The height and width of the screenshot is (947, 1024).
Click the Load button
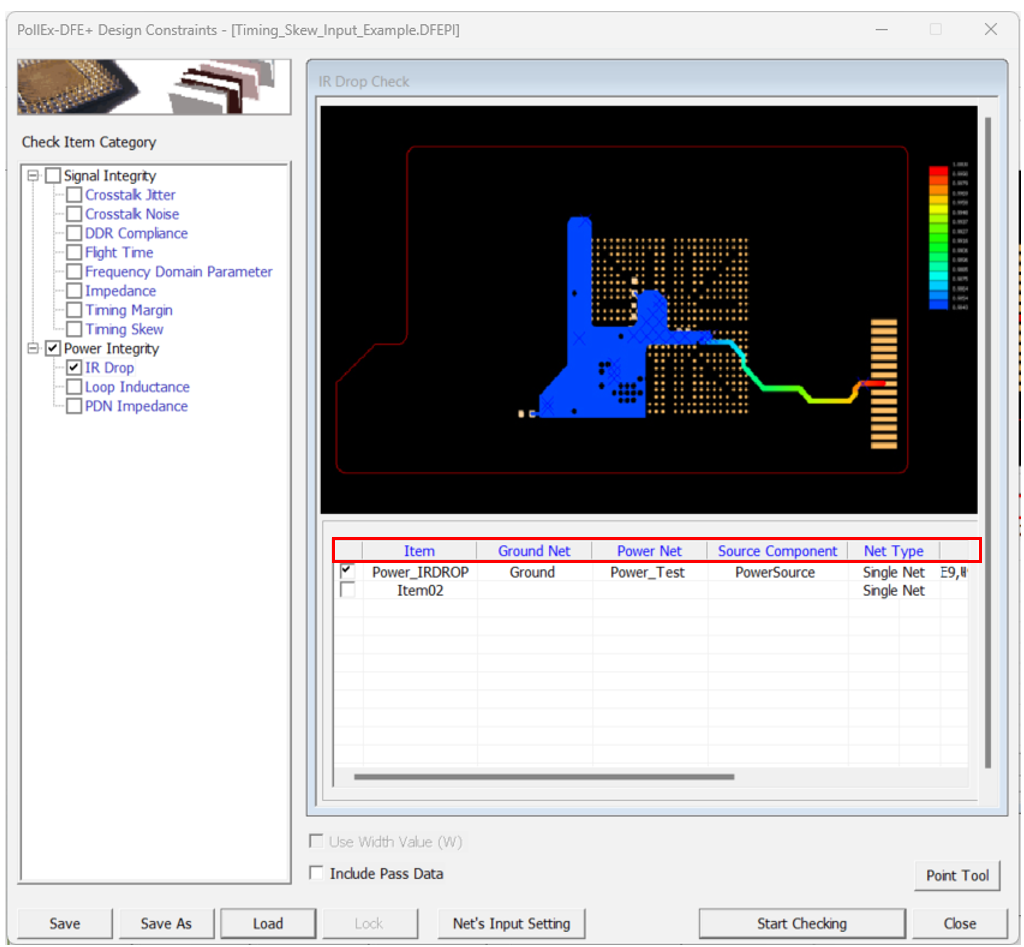pyautogui.click(x=267, y=923)
